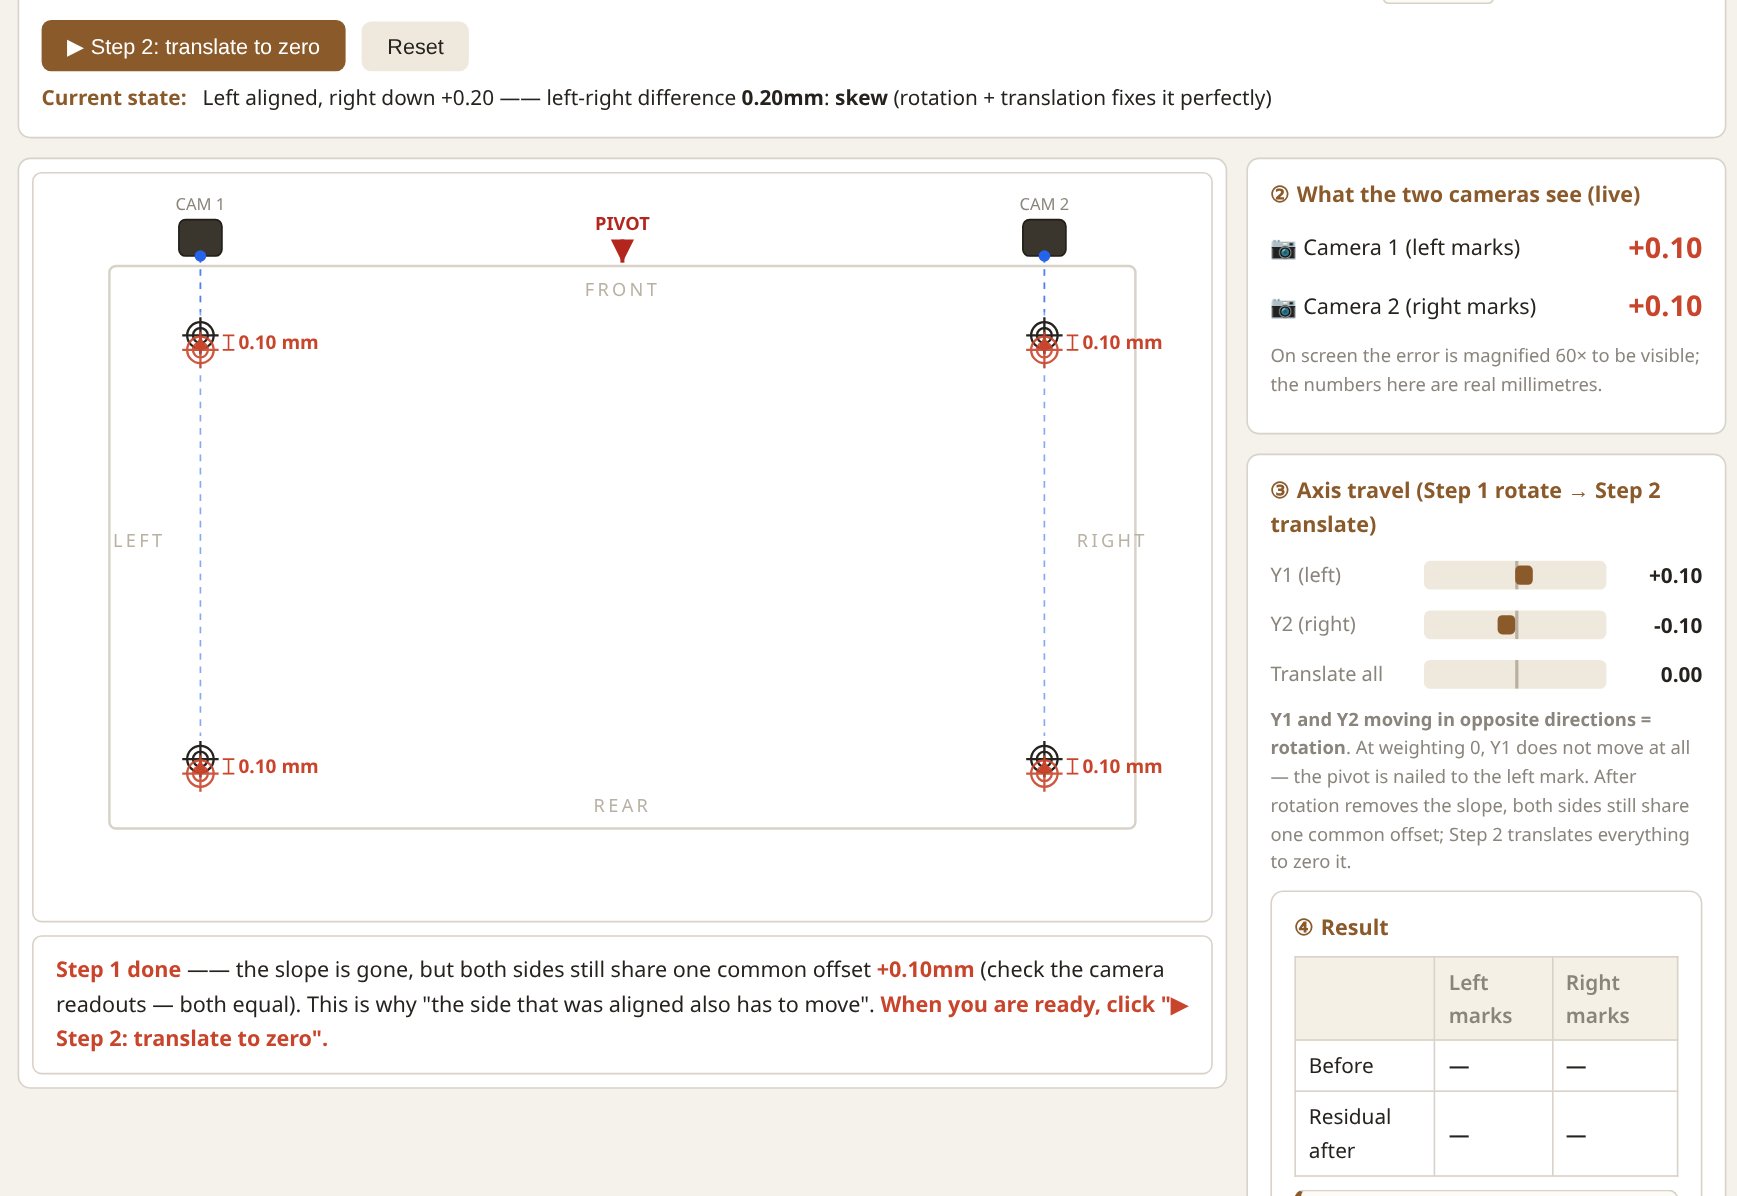This screenshot has width=1737, height=1196.
Task: Click the Step 1 done heading text
Action: [118, 970]
